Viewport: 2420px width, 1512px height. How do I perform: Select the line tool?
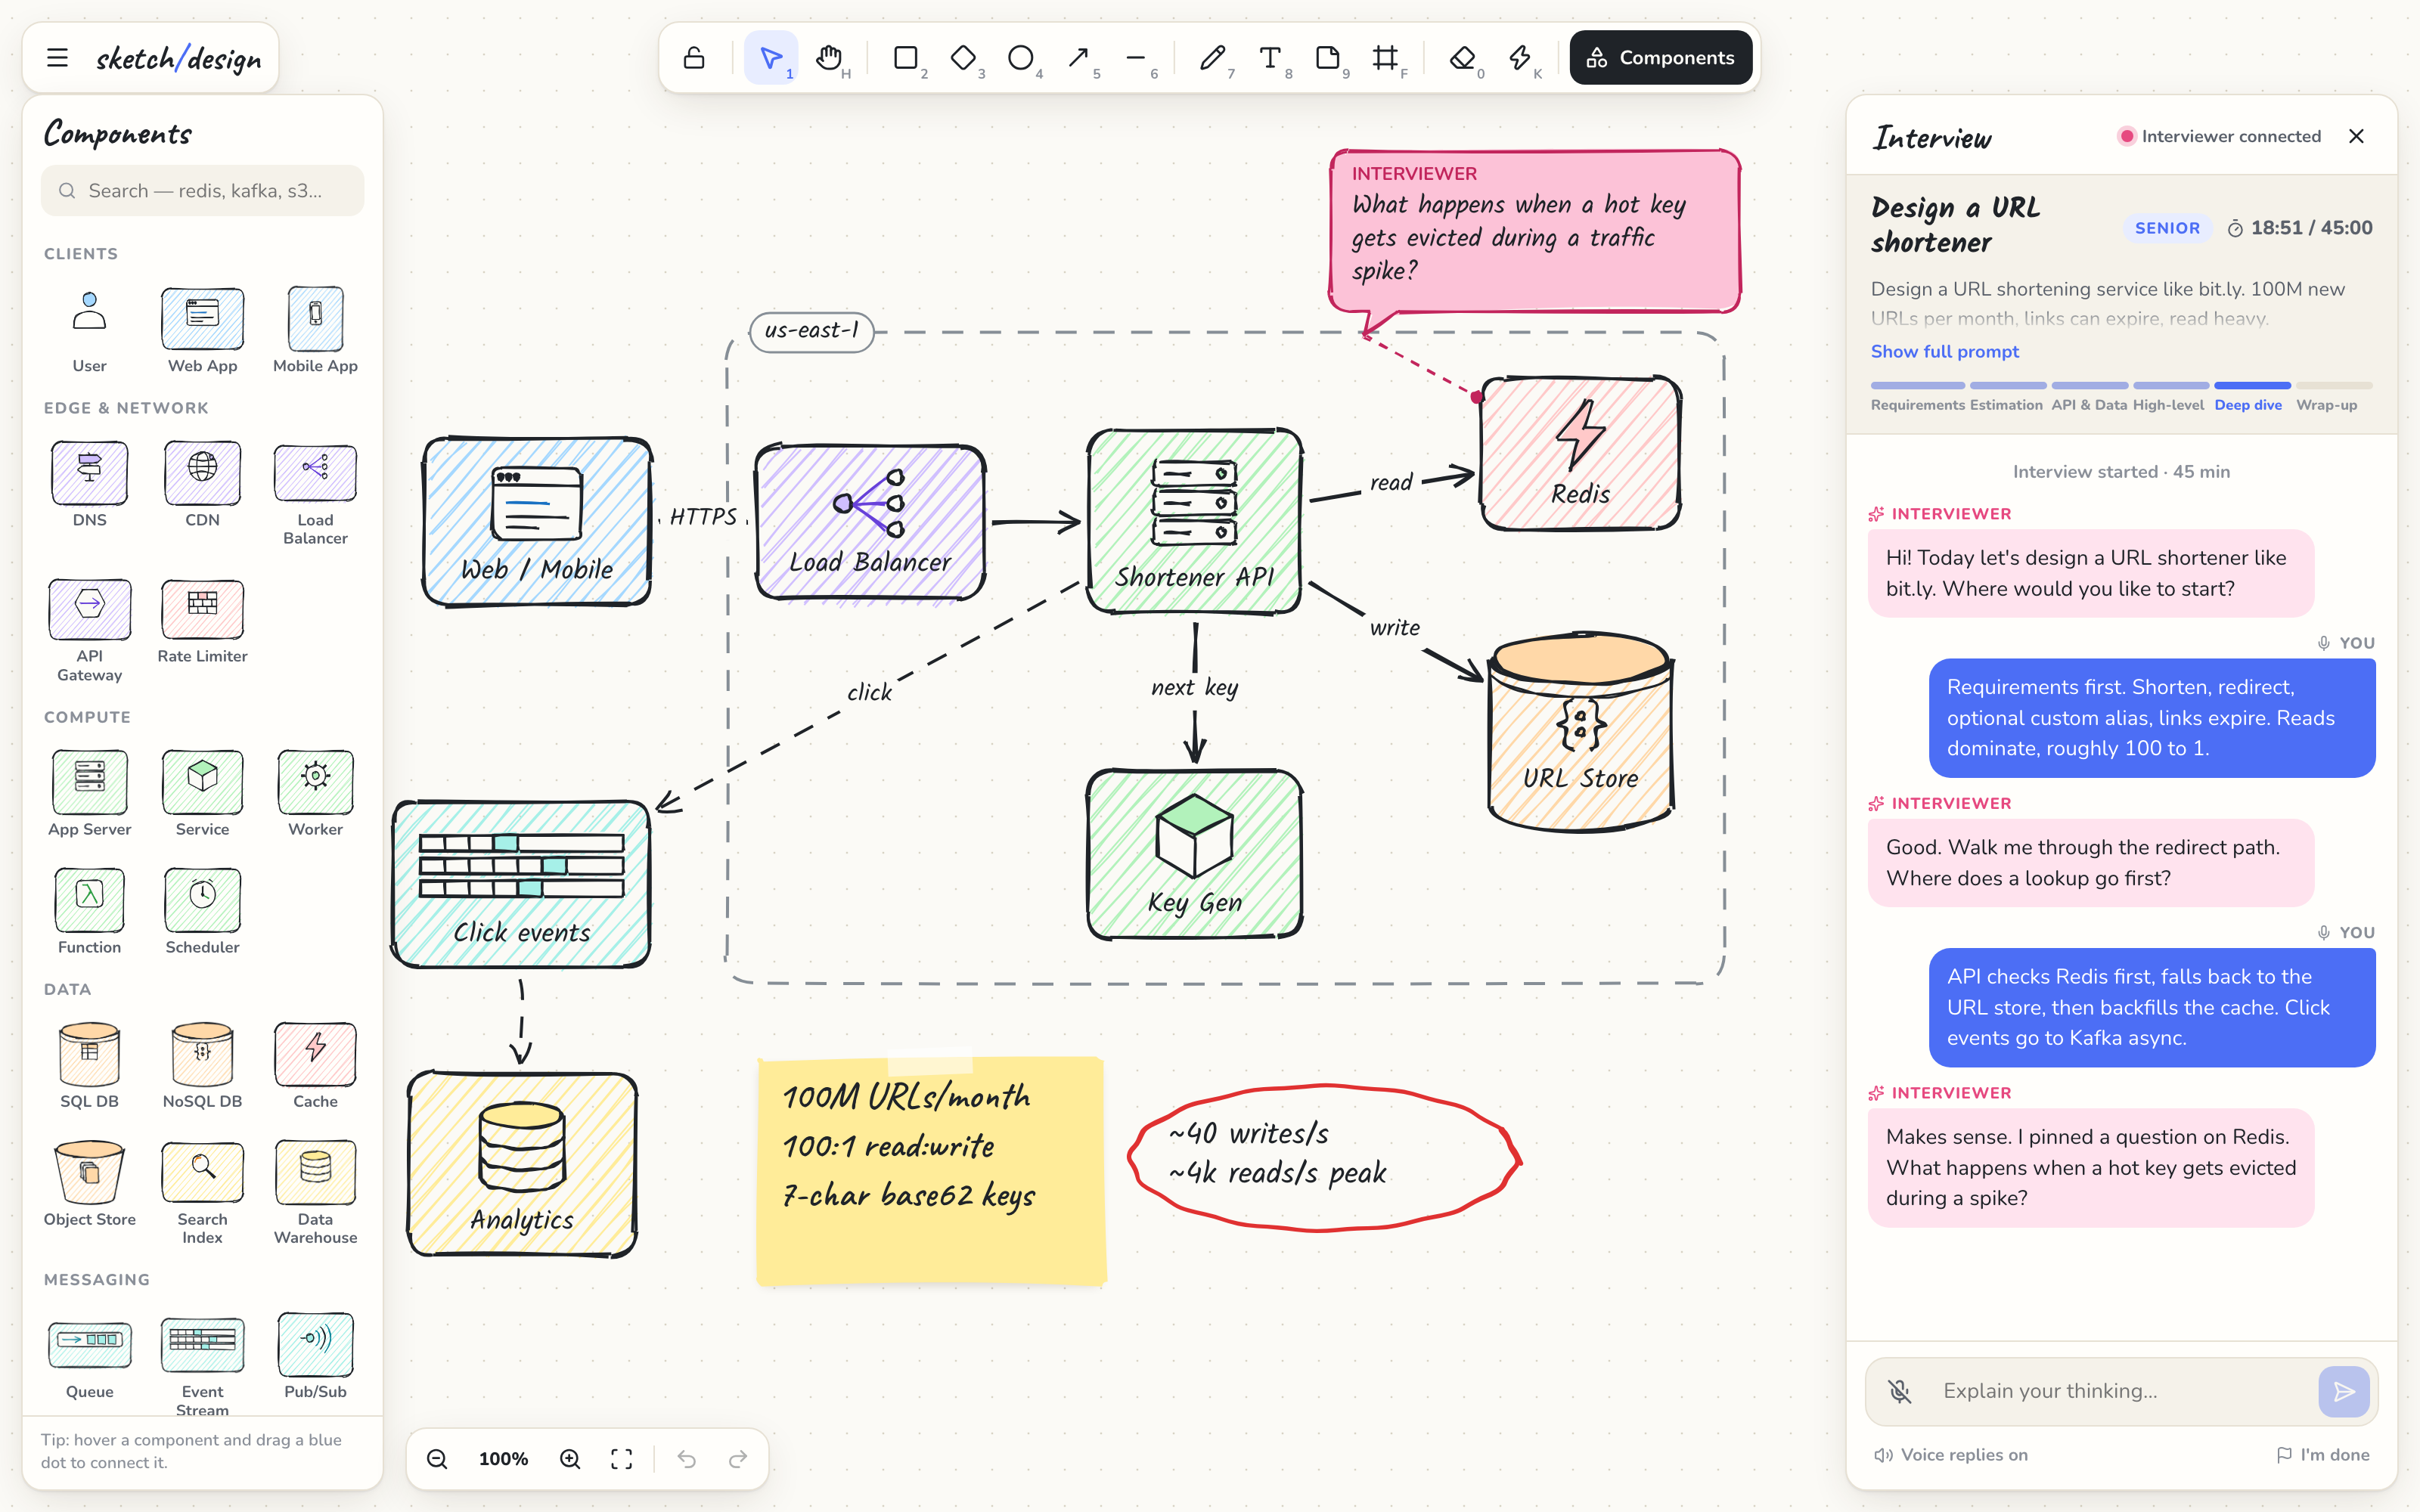coord(1136,58)
